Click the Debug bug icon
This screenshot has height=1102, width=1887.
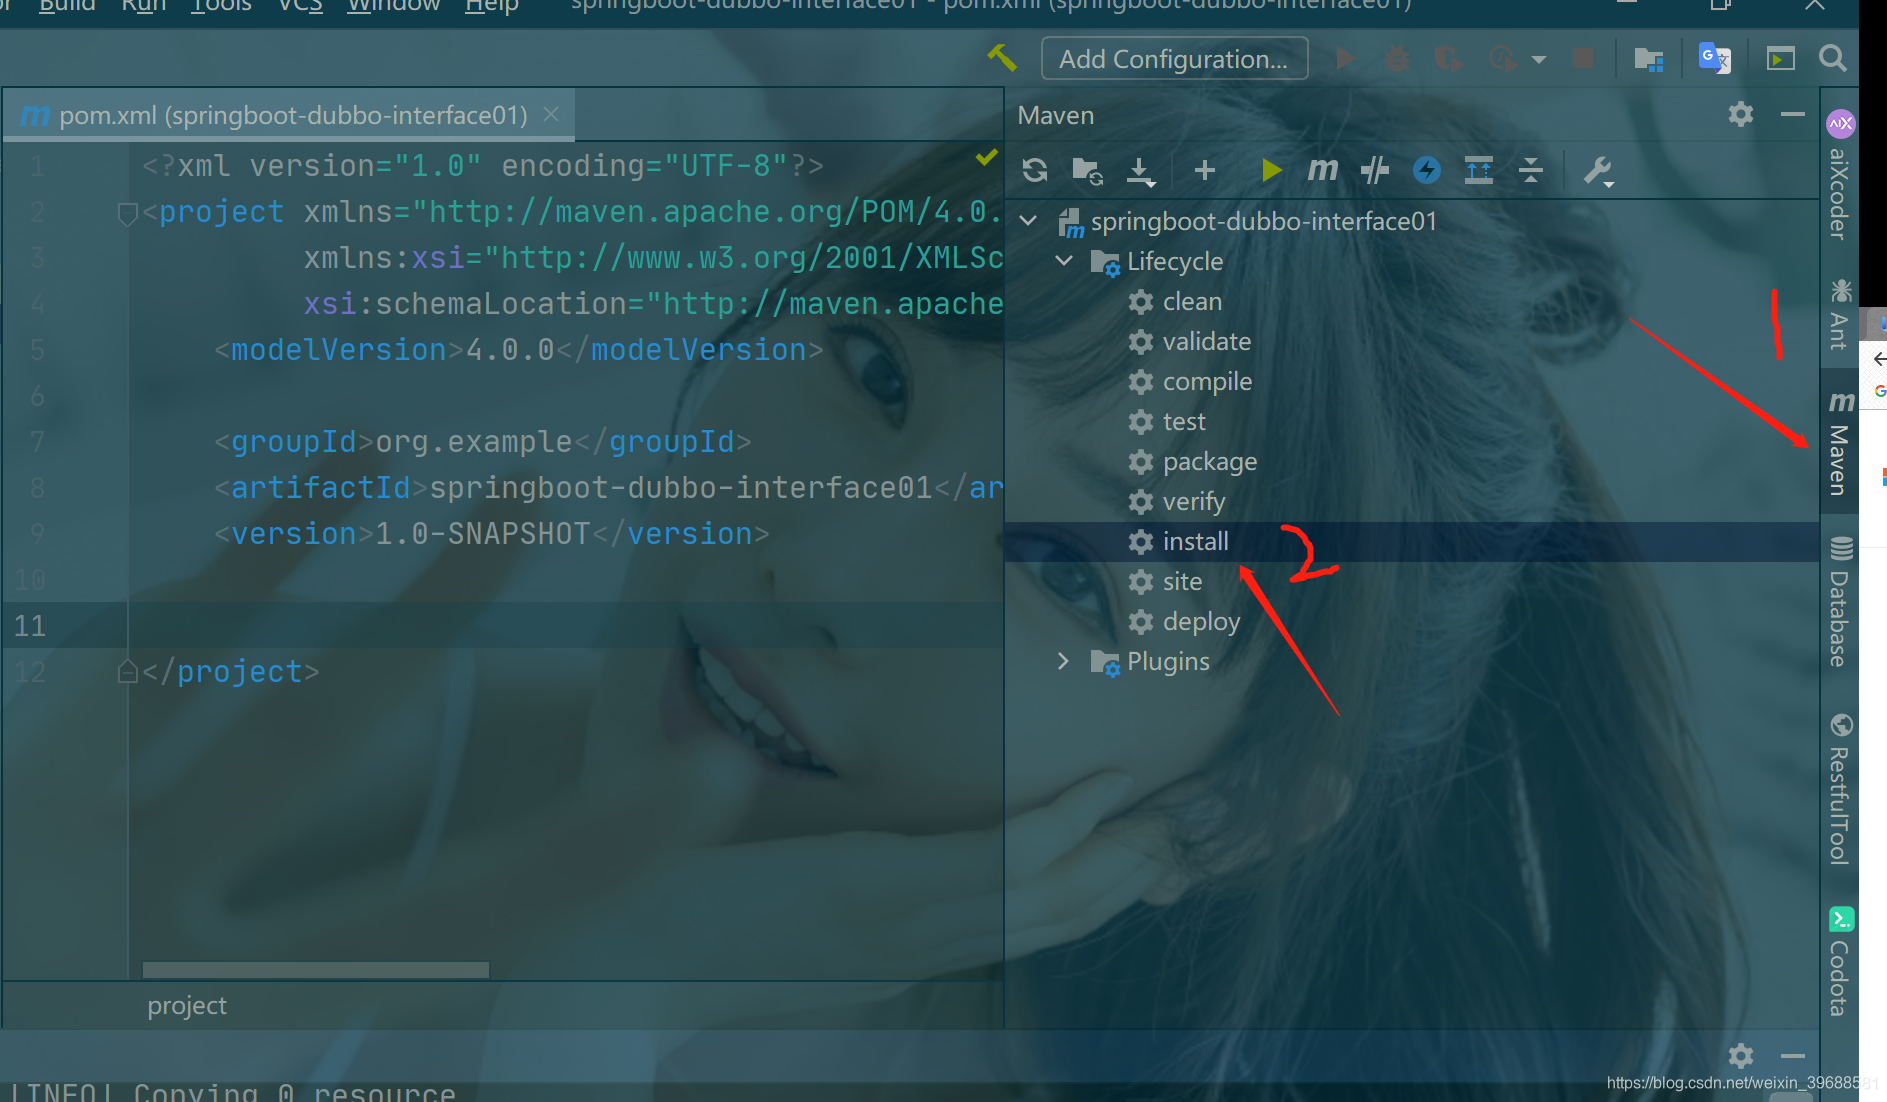pos(1397,59)
